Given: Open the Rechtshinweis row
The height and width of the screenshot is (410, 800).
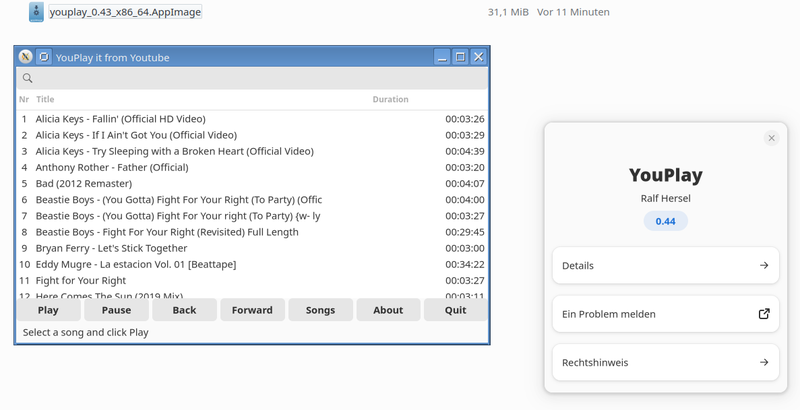Looking at the screenshot, I should pyautogui.click(x=665, y=362).
